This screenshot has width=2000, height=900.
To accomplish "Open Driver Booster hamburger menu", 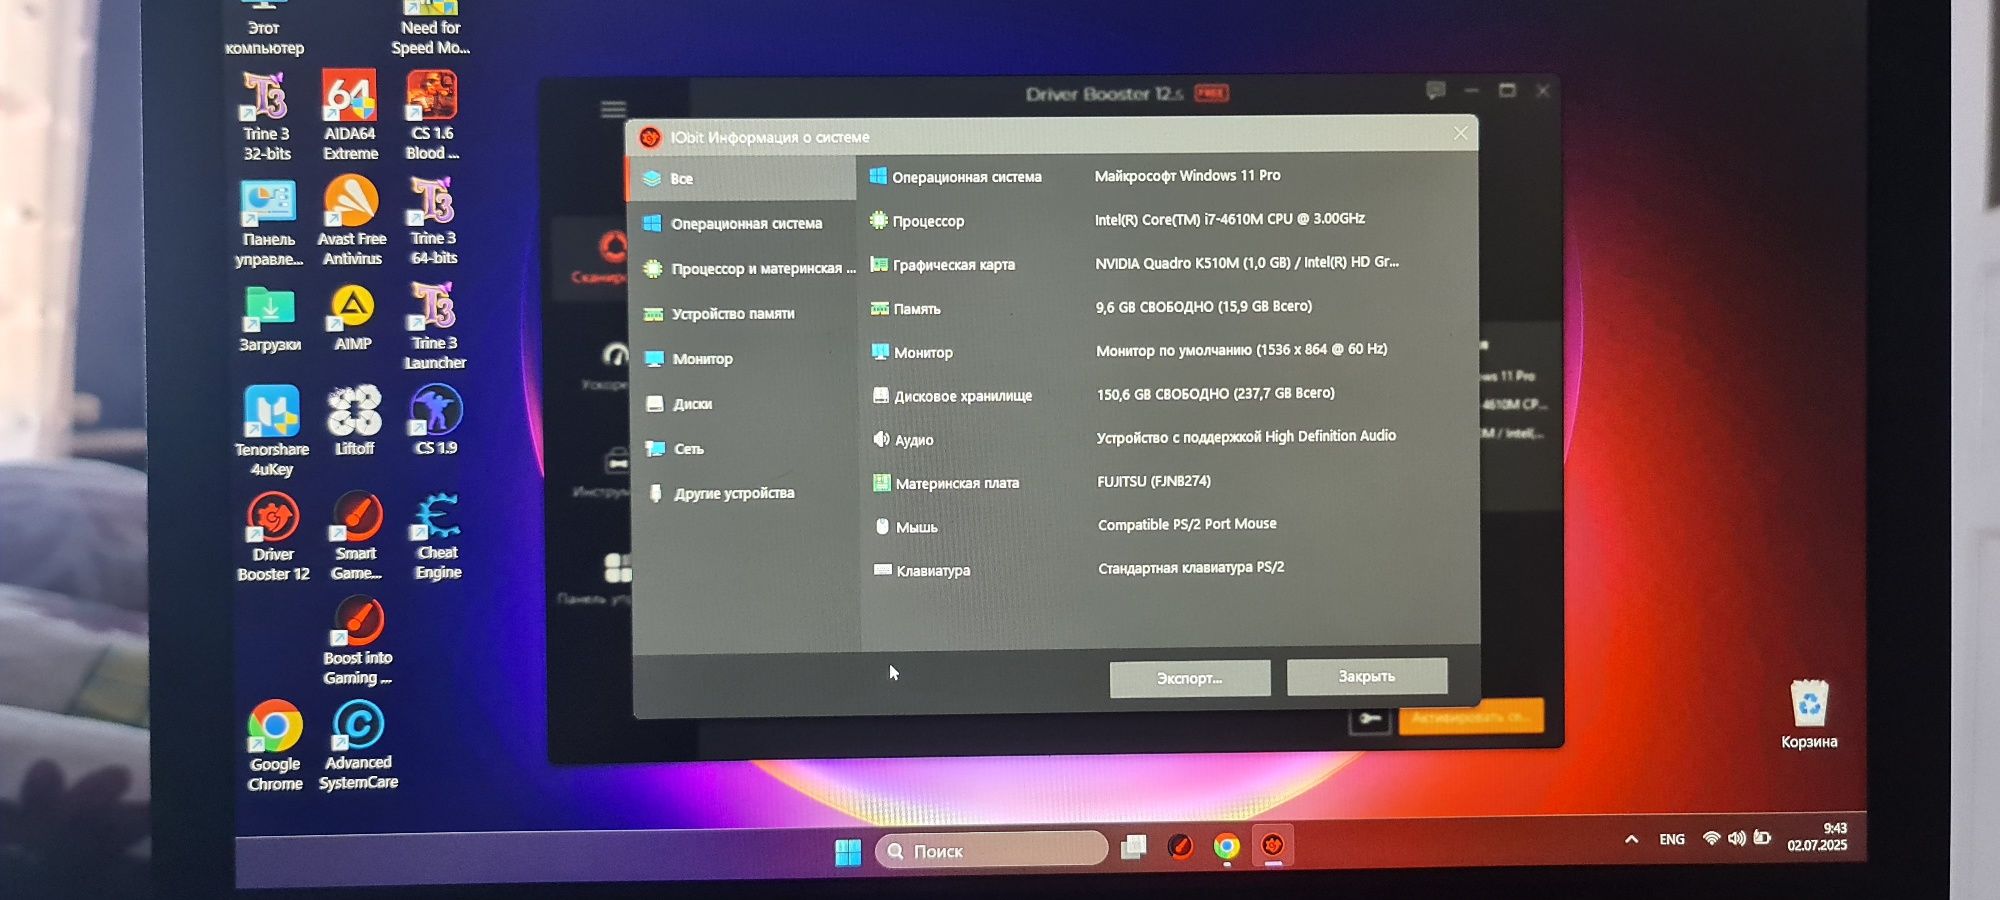I will 614,109.
